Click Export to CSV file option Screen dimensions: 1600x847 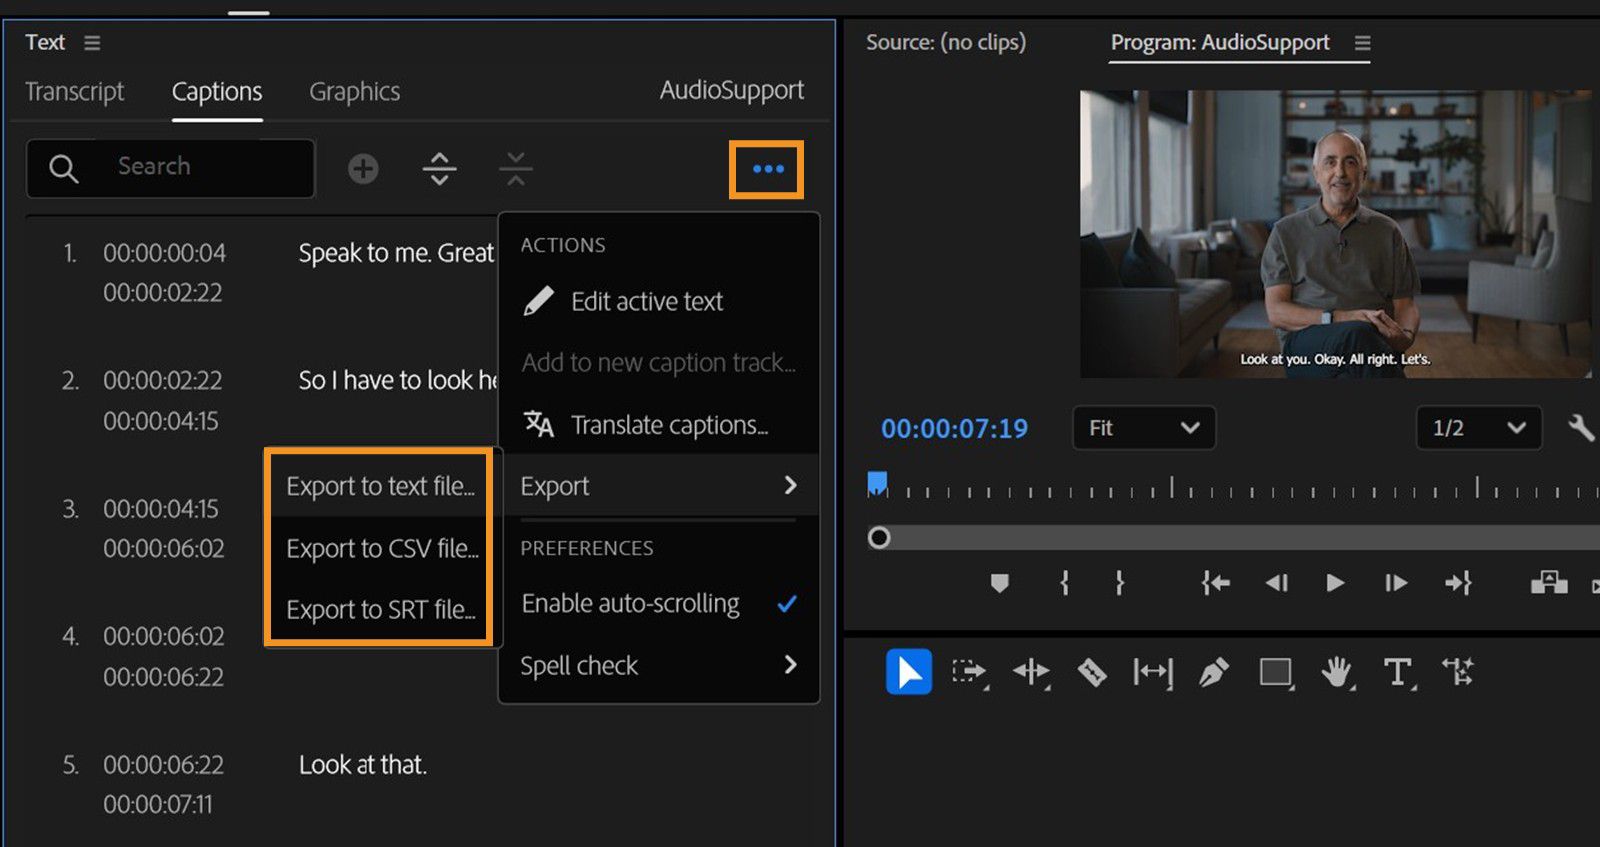(x=381, y=549)
